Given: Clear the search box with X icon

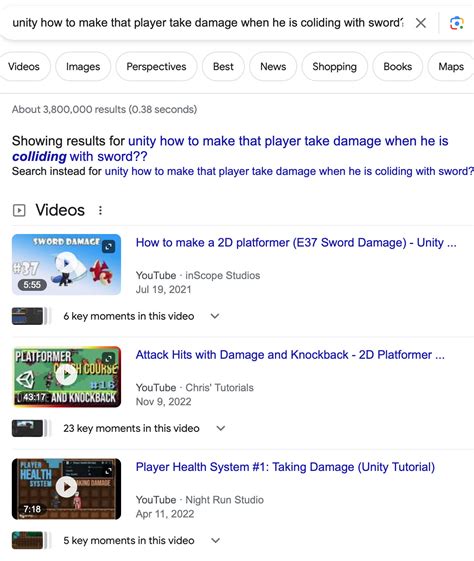Looking at the screenshot, I should coord(421,23).
